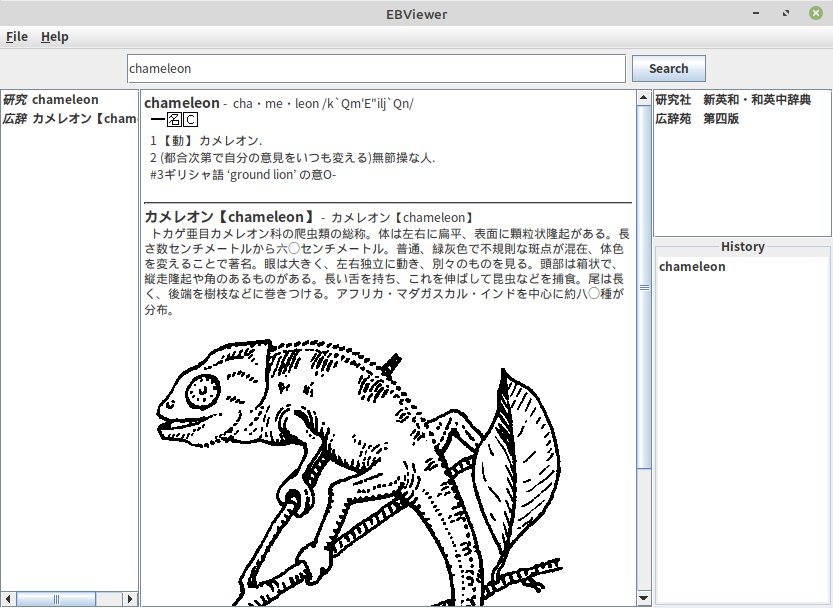Select the 広辞苑 第四版 dictionary

click(697, 119)
